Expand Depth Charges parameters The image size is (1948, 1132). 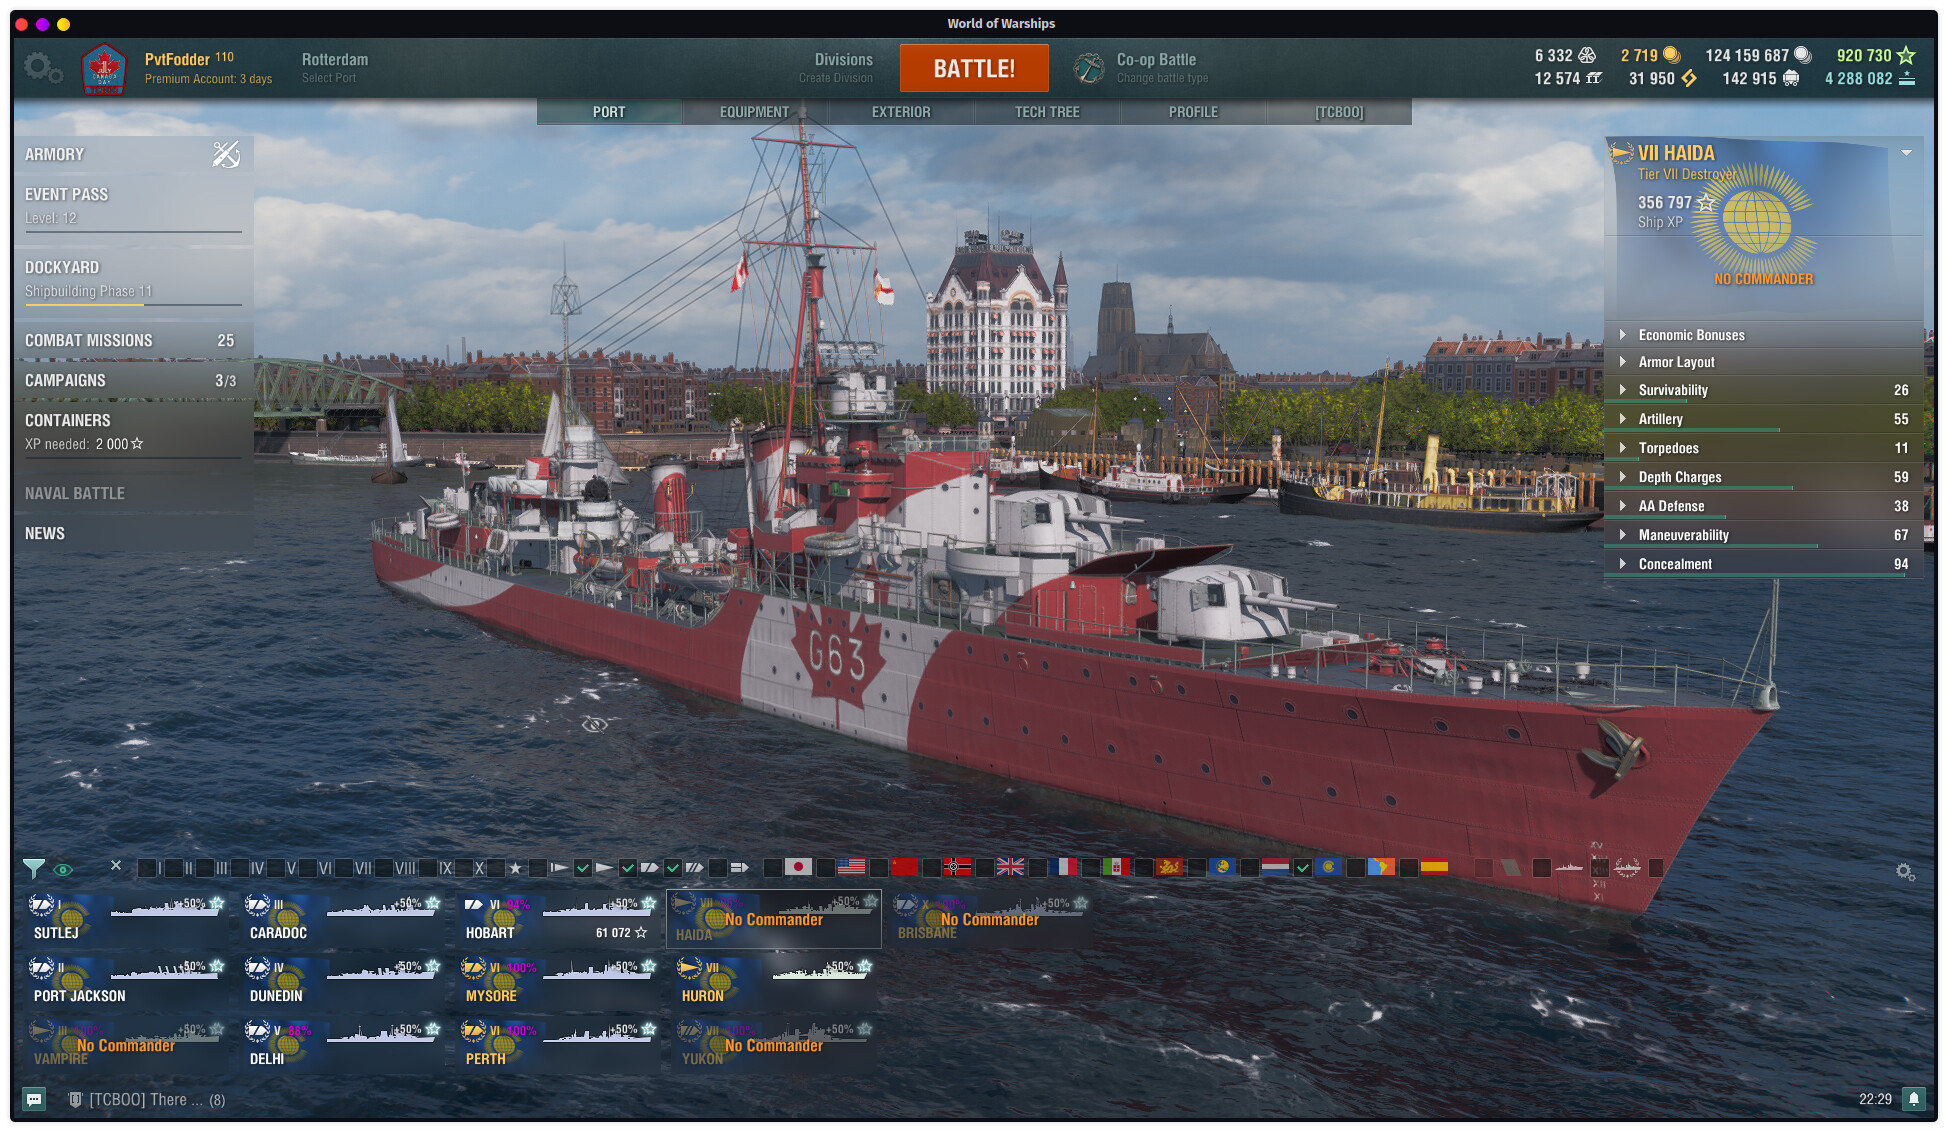(x=1764, y=477)
